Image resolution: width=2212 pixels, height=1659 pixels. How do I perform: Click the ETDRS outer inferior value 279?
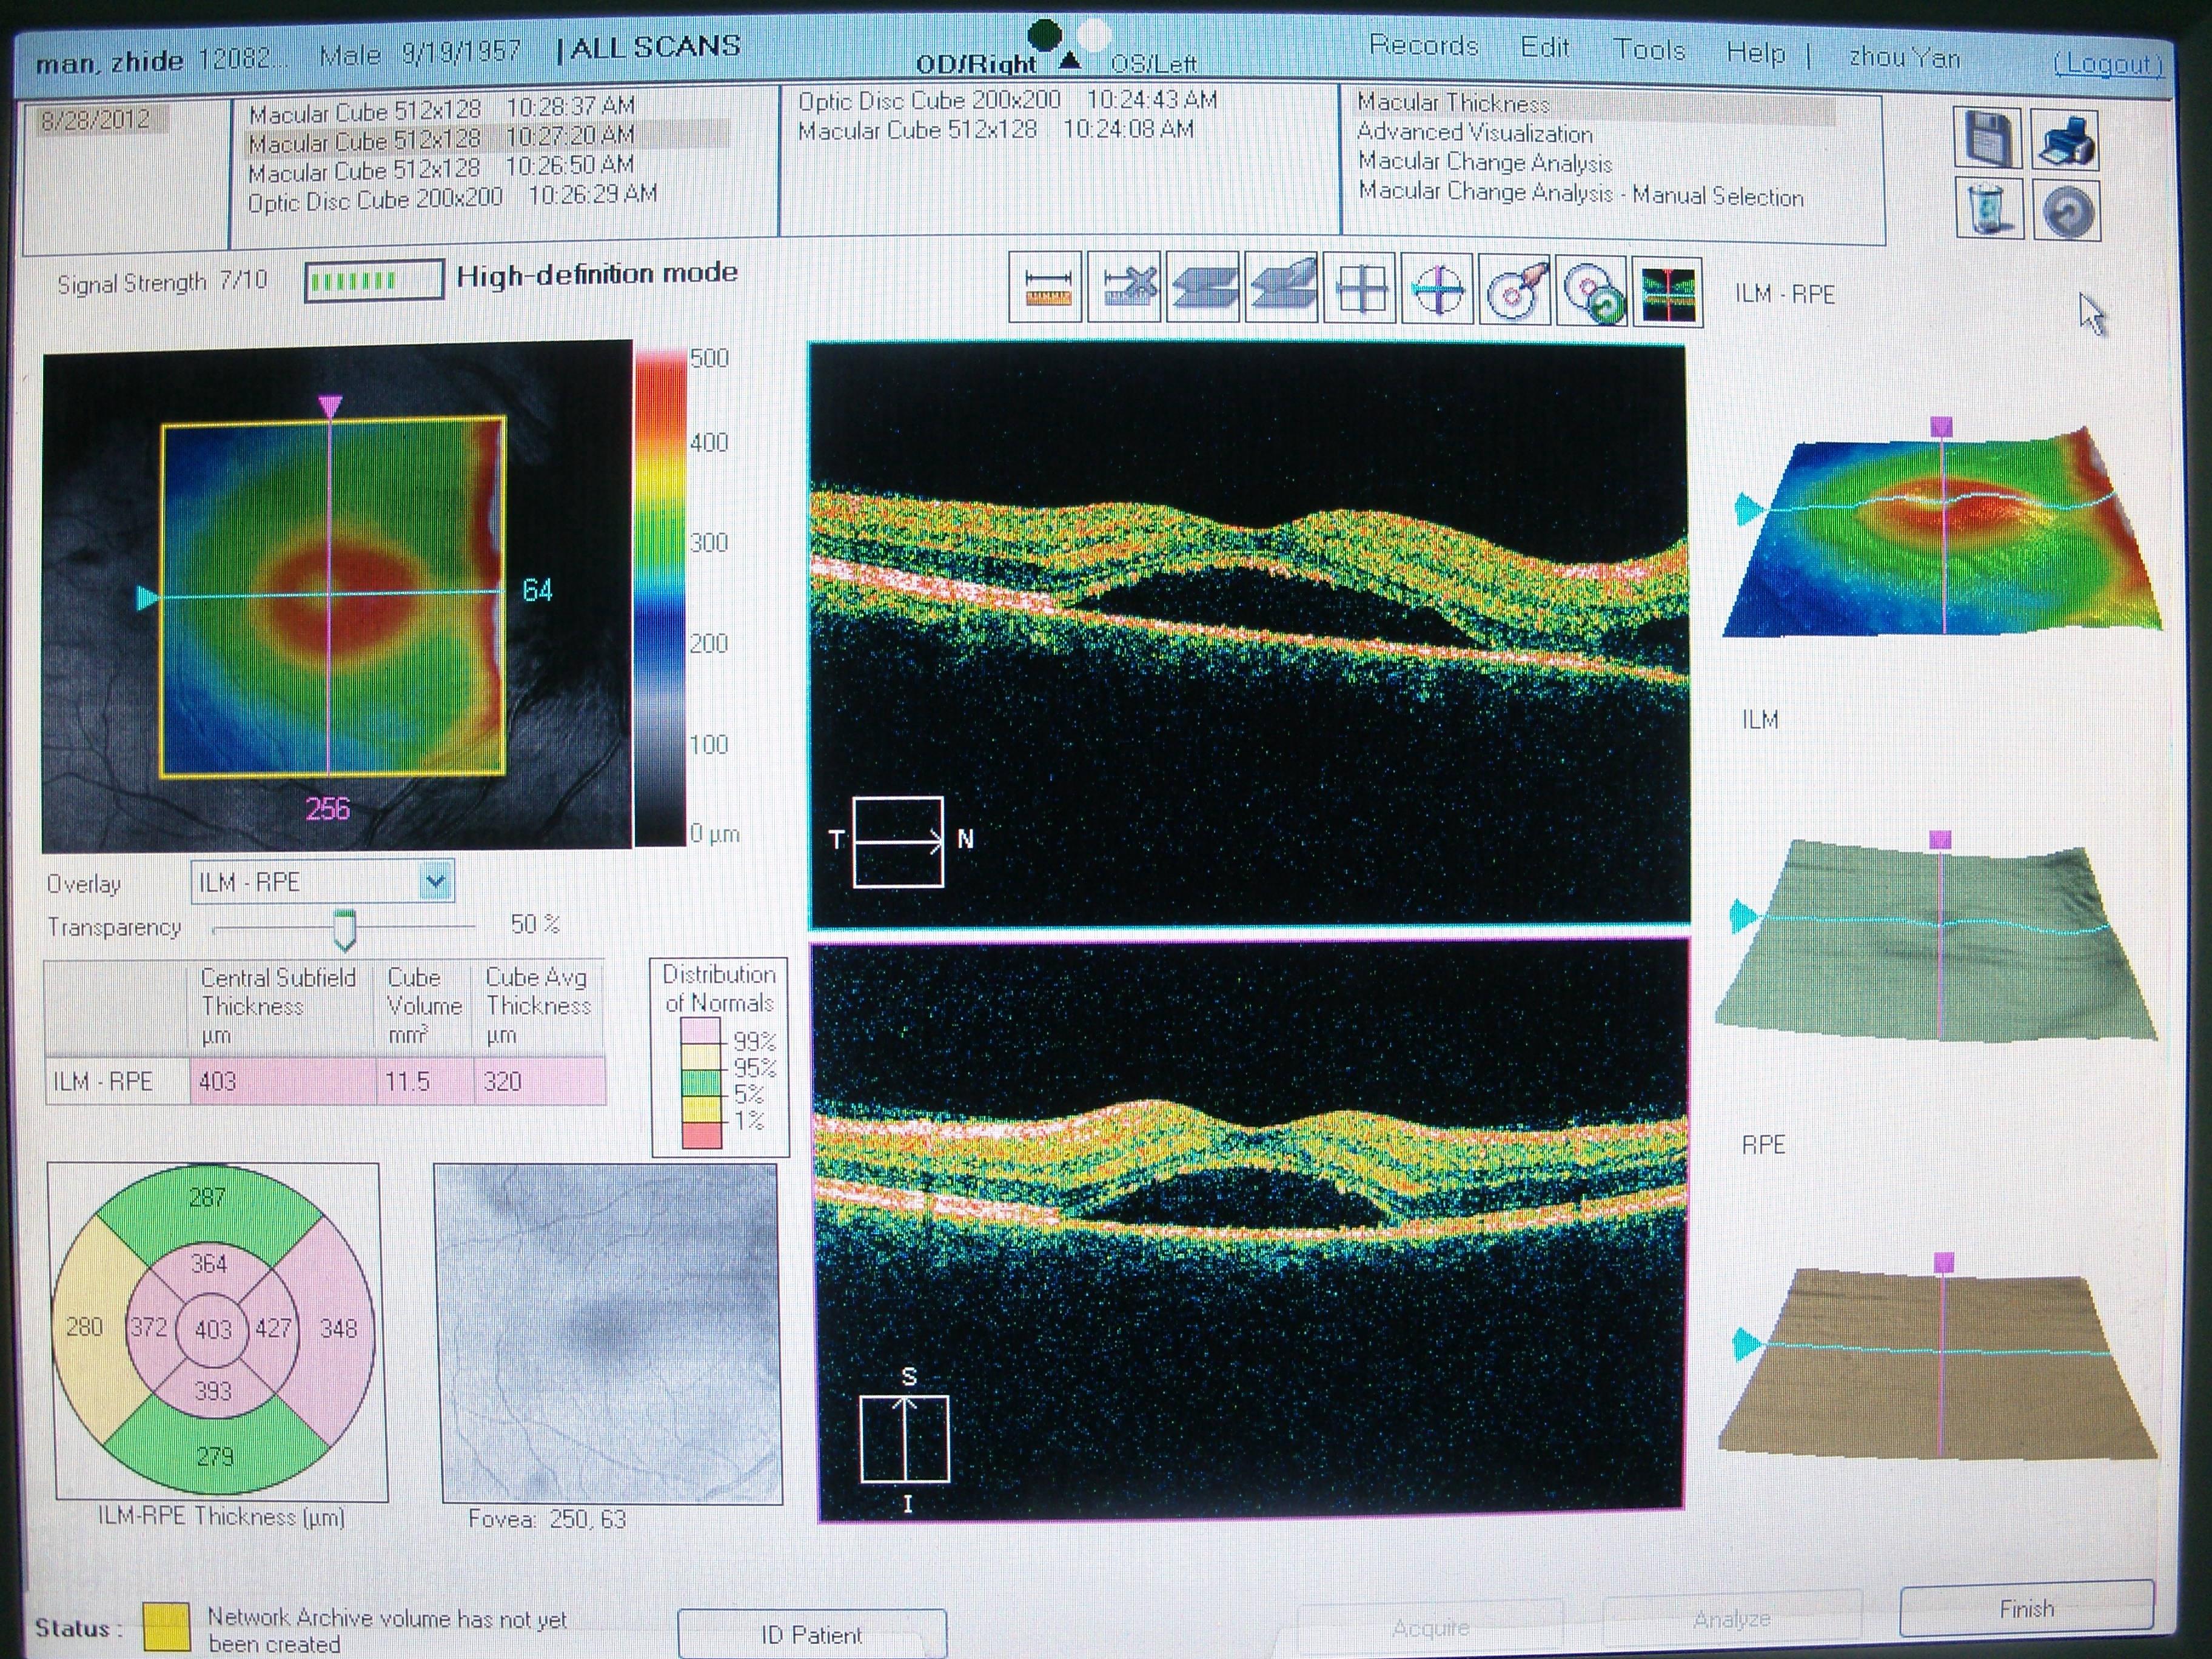click(215, 1456)
